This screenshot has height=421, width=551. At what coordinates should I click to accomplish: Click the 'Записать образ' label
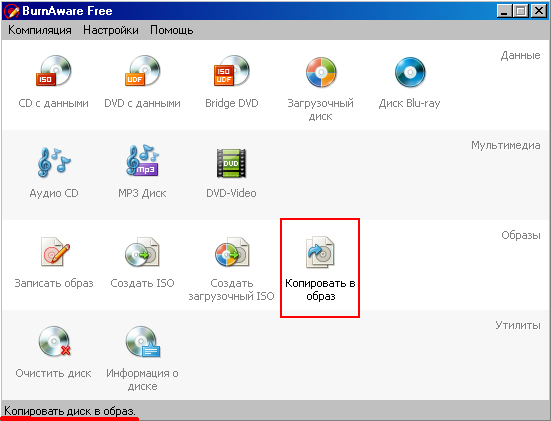(x=54, y=283)
